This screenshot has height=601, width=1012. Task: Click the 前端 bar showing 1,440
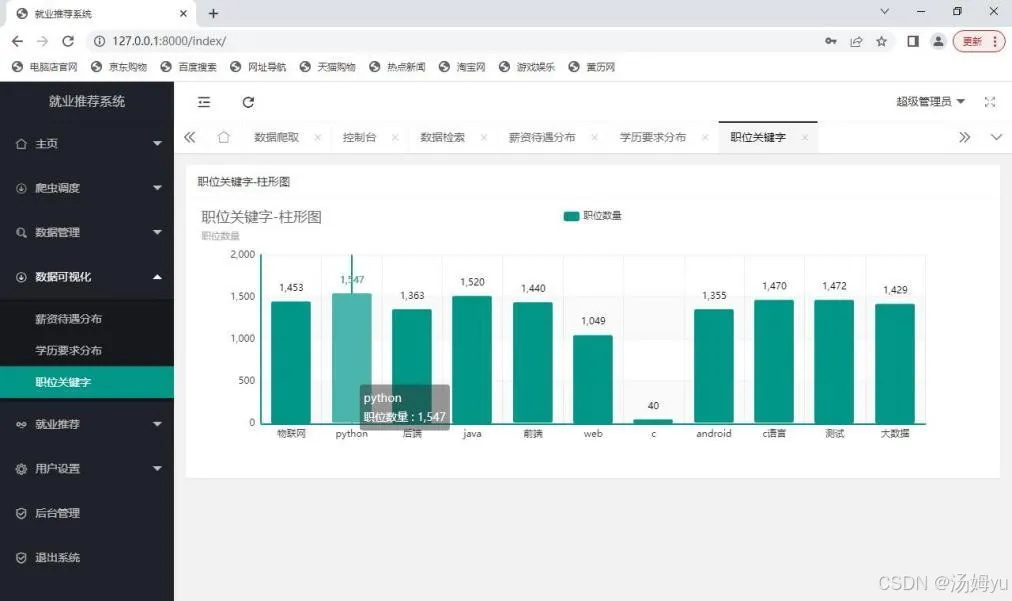pos(532,363)
